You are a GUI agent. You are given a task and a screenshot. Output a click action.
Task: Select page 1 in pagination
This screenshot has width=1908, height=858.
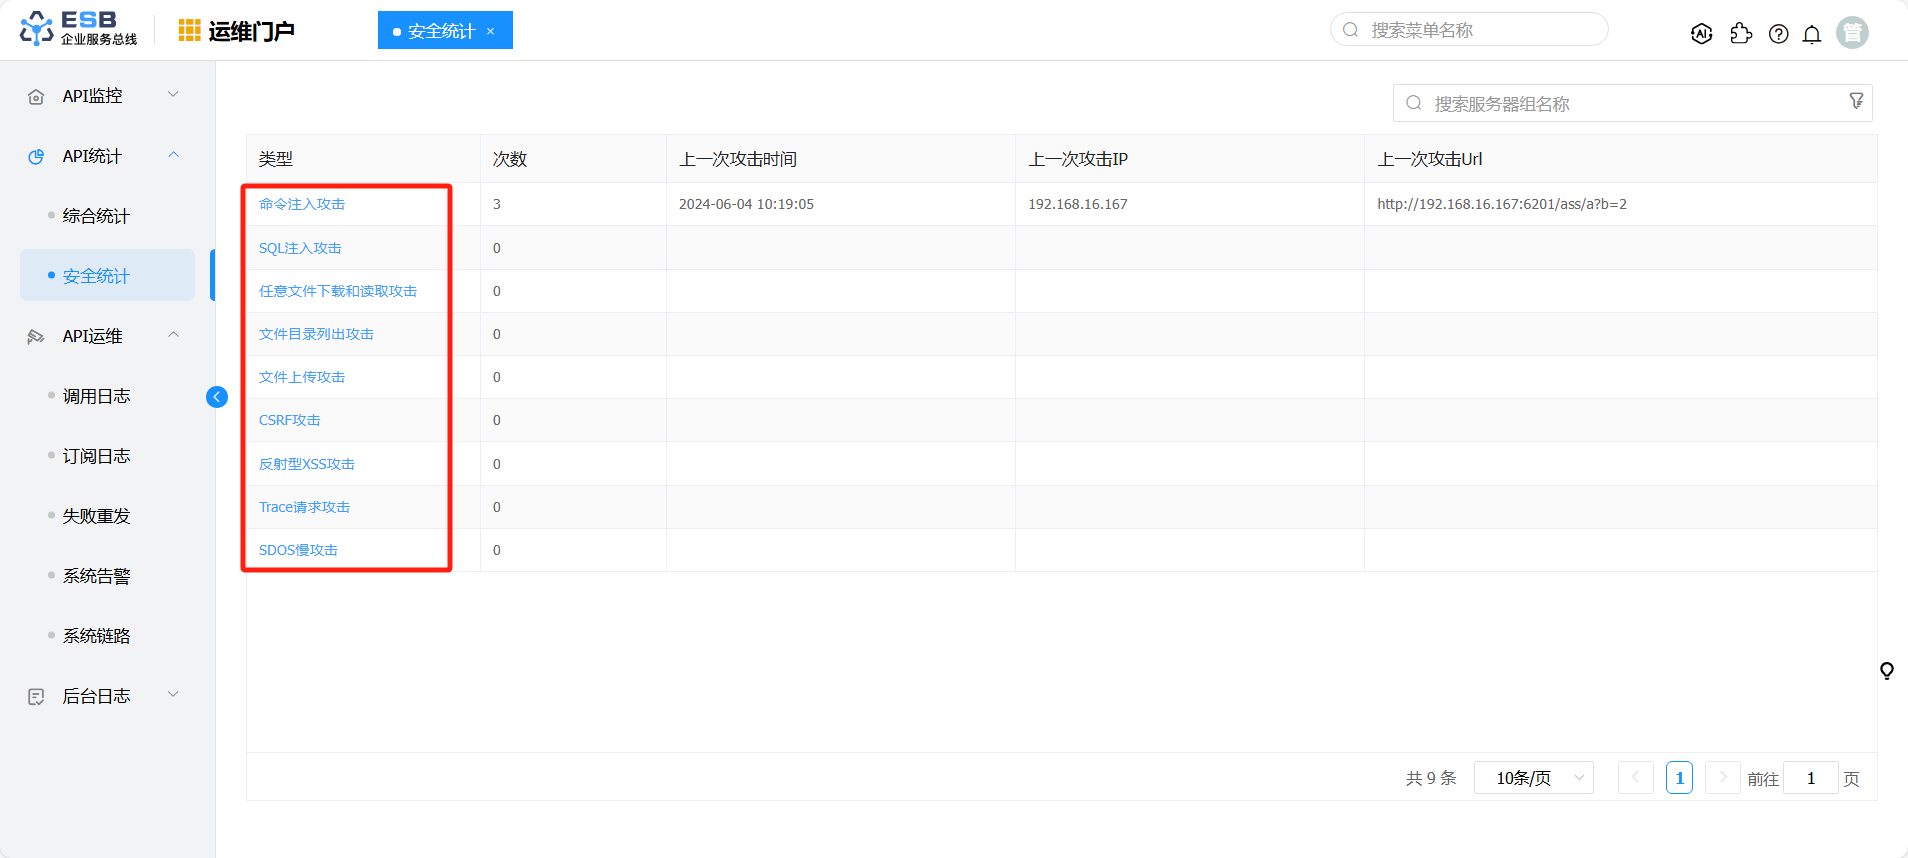pyautogui.click(x=1680, y=778)
